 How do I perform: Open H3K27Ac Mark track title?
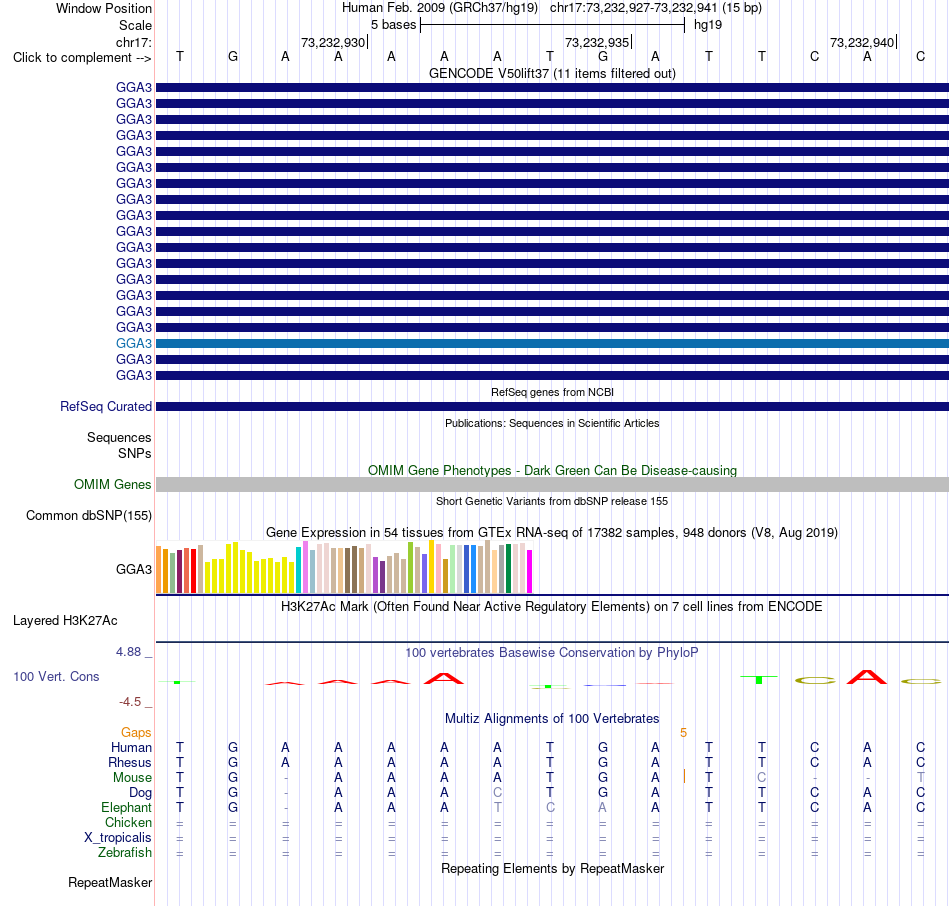tap(552, 607)
